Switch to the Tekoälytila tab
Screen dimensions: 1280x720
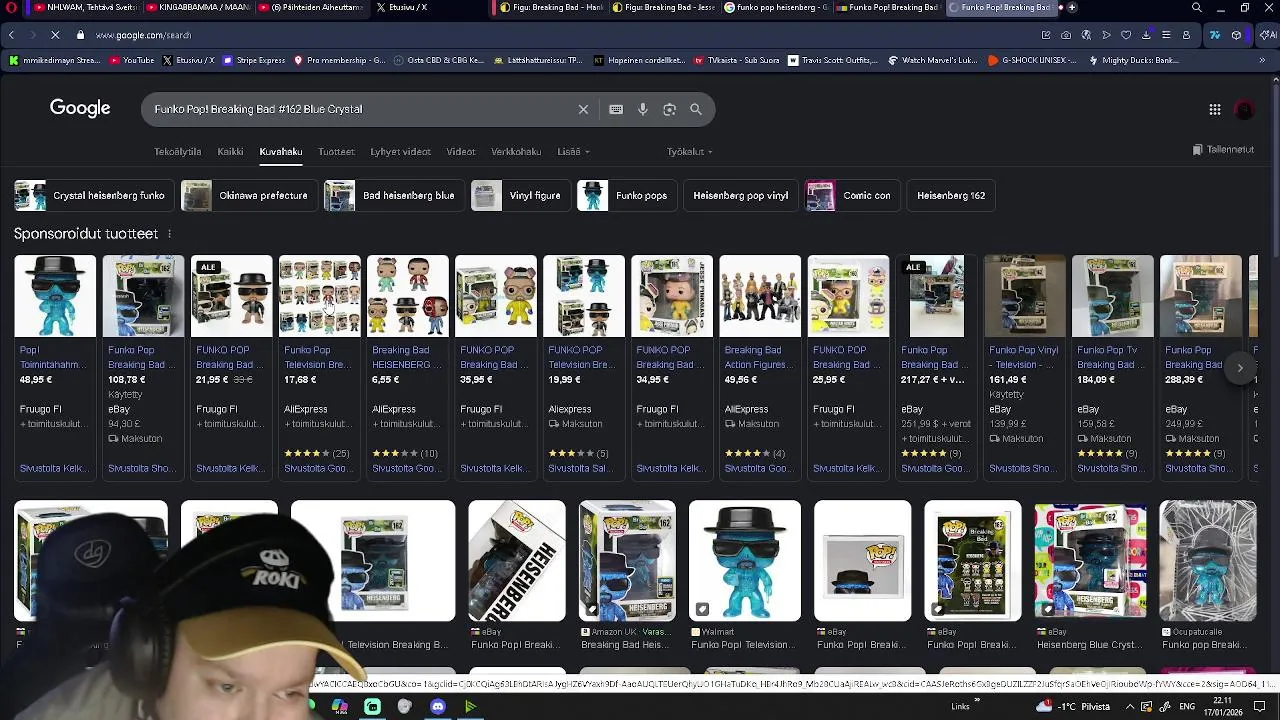(x=177, y=152)
